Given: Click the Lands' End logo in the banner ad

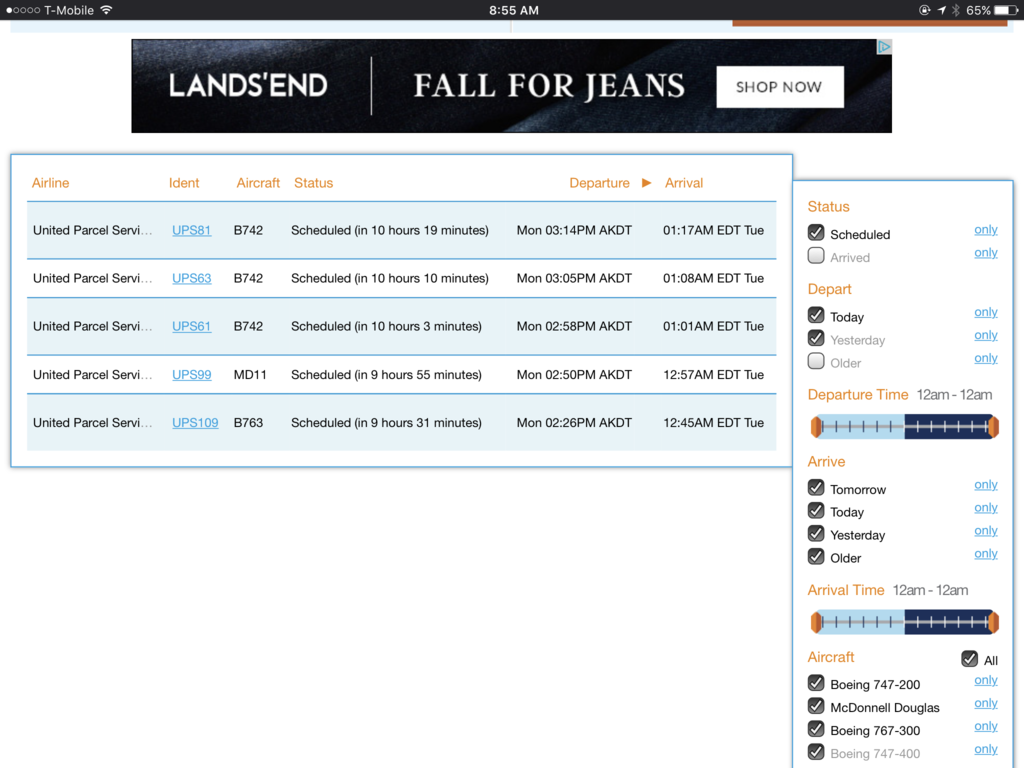Looking at the screenshot, I should pyautogui.click(x=248, y=86).
